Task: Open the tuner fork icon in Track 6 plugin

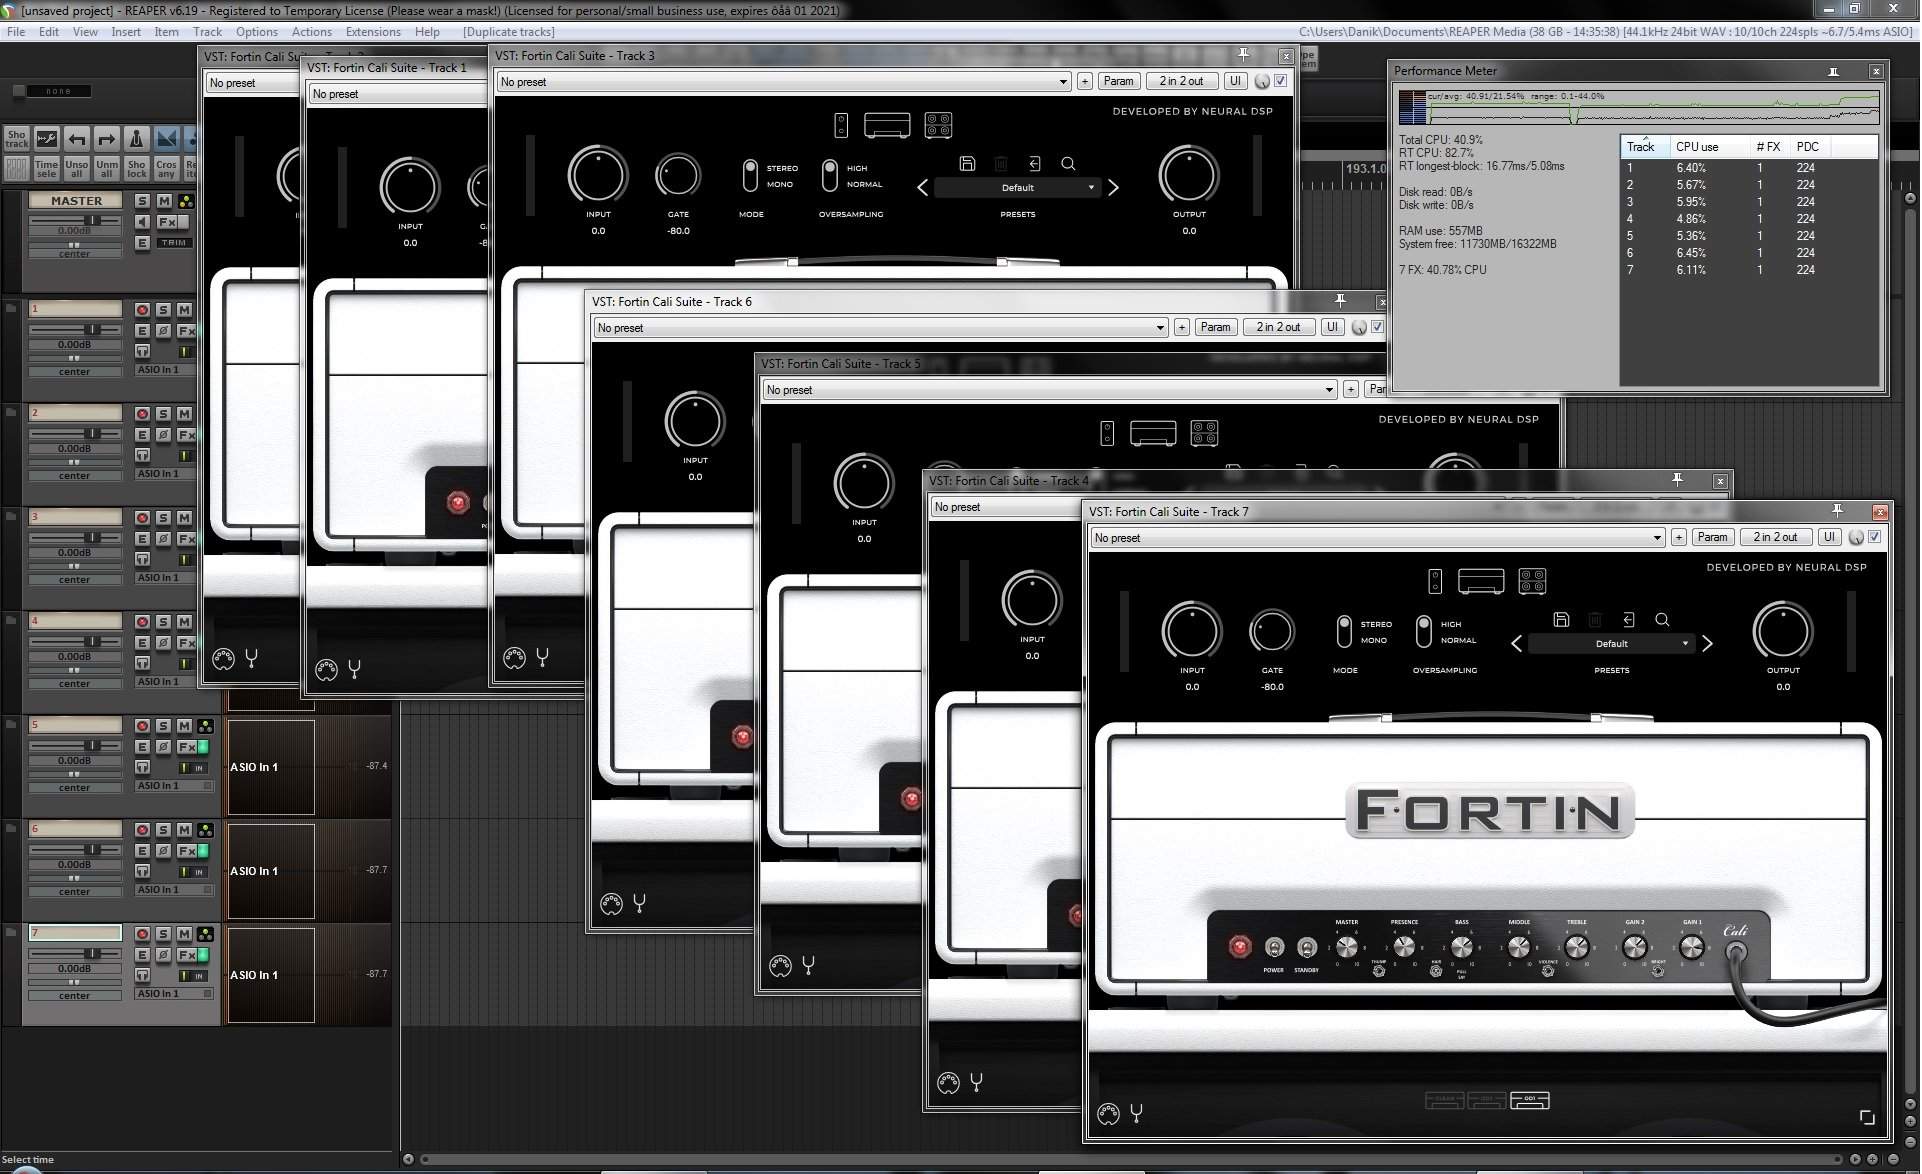Action: (639, 903)
